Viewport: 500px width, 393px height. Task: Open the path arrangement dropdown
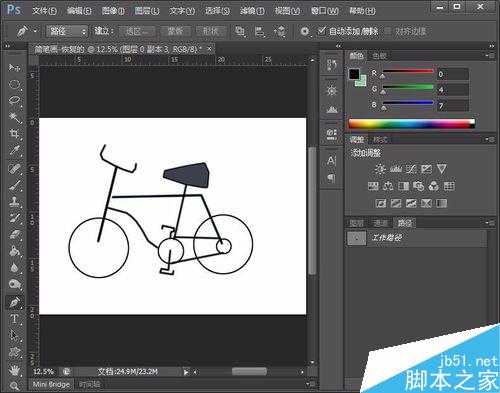280,32
